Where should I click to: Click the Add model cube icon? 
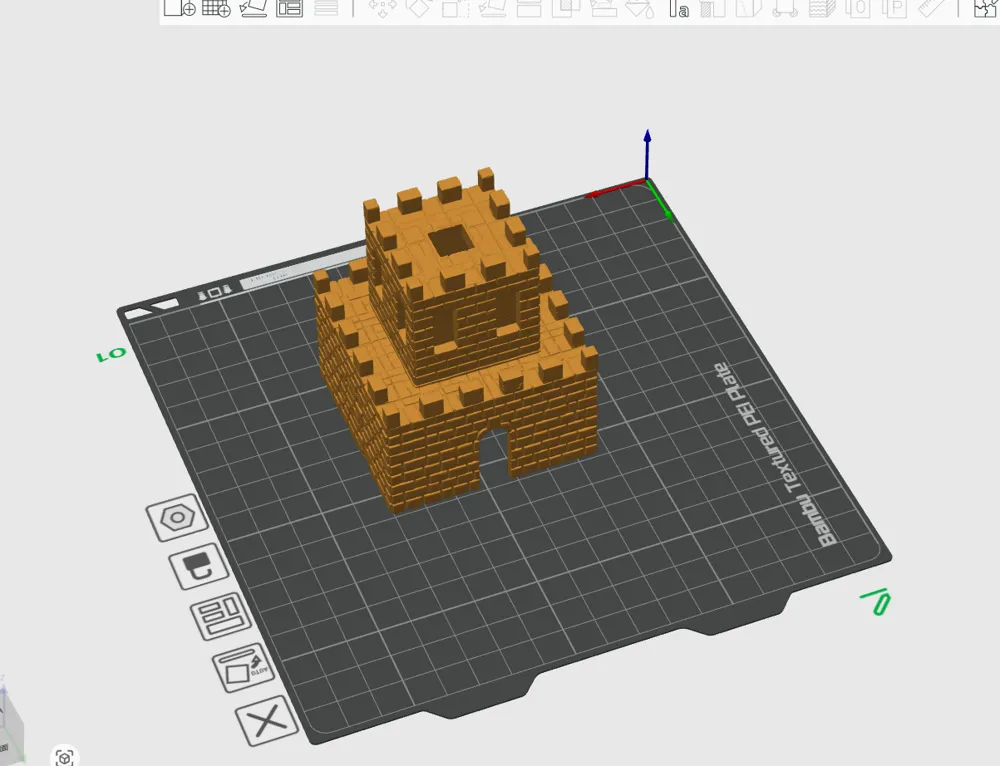179,8
